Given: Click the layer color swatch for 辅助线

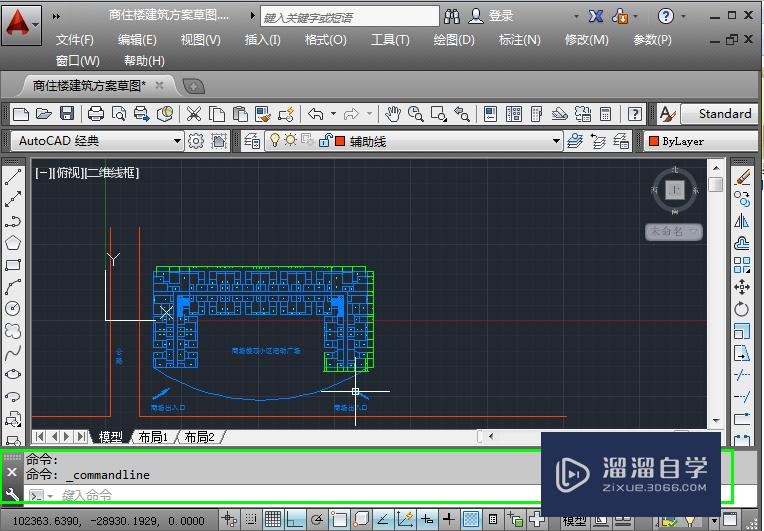Looking at the screenshot, I should click(x=340, y=141).
